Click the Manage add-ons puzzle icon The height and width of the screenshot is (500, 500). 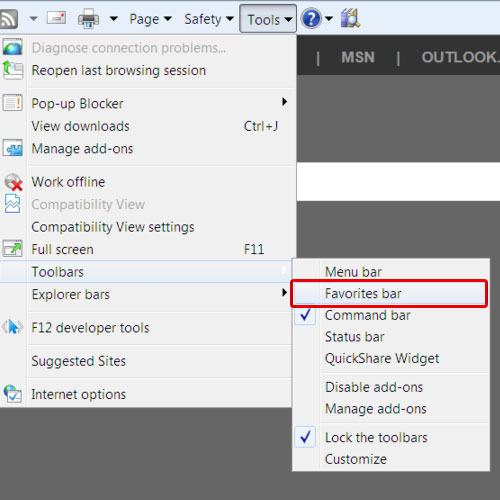coord(13,148)
